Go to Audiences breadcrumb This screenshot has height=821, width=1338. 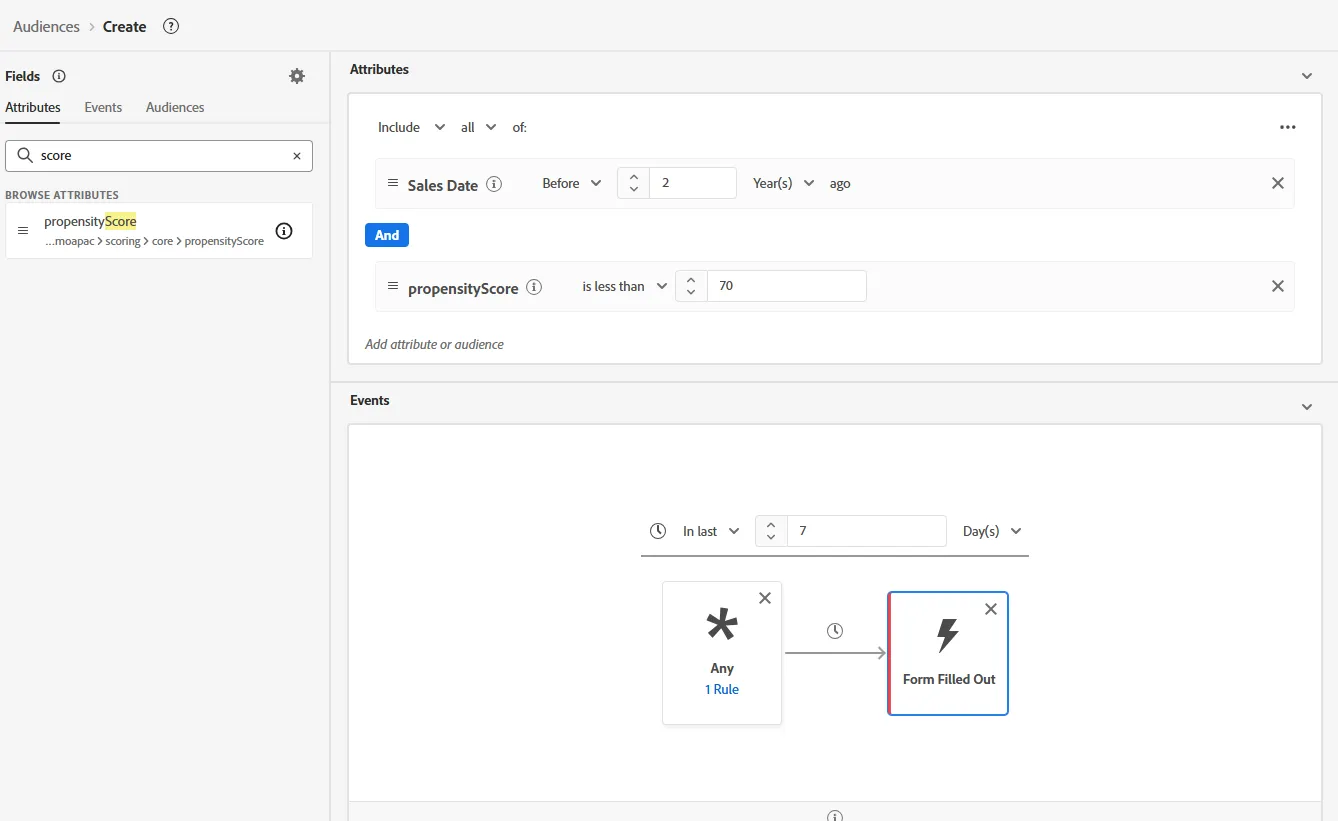[46, 27]
